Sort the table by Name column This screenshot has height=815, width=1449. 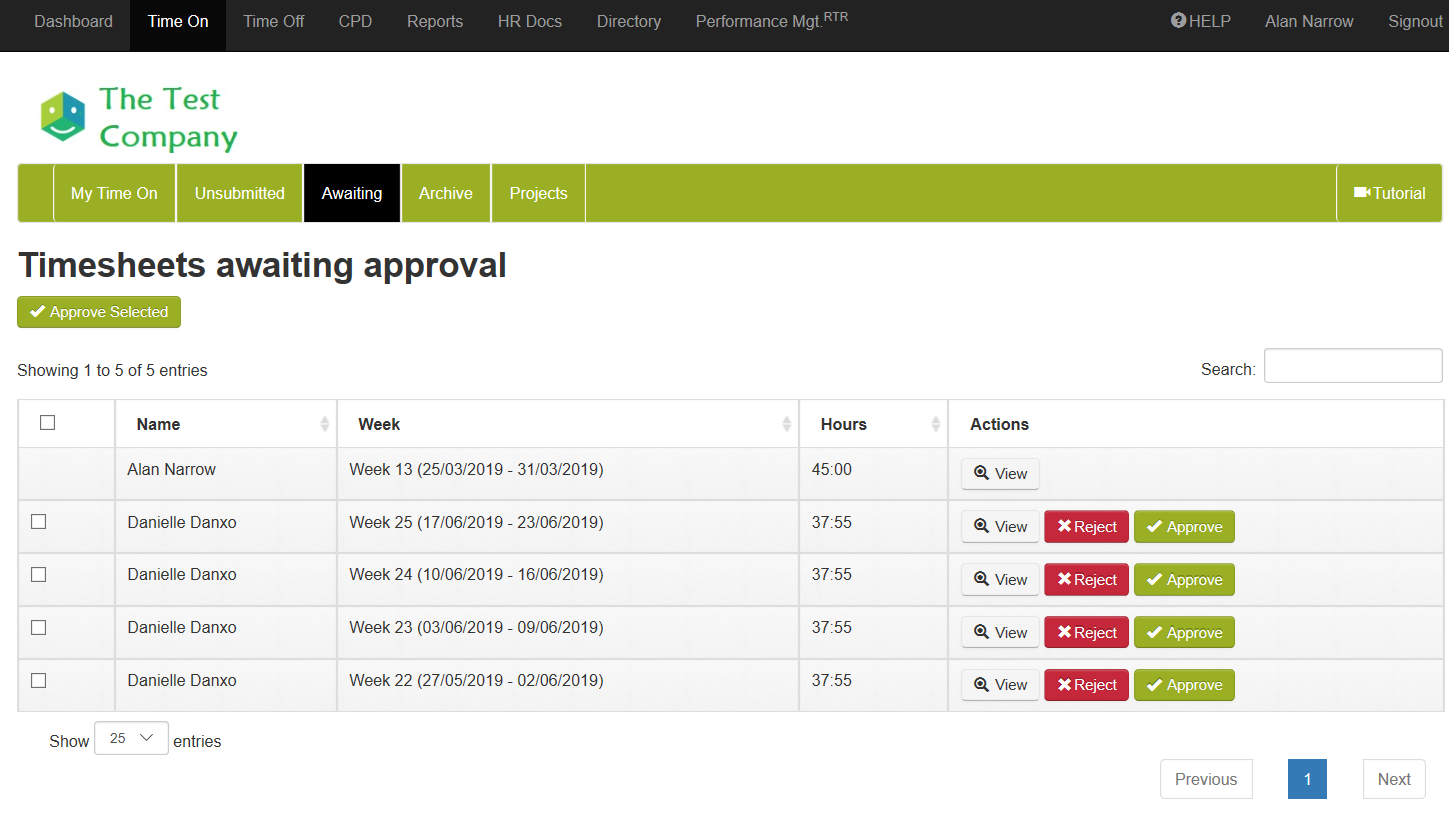point(226,424)
